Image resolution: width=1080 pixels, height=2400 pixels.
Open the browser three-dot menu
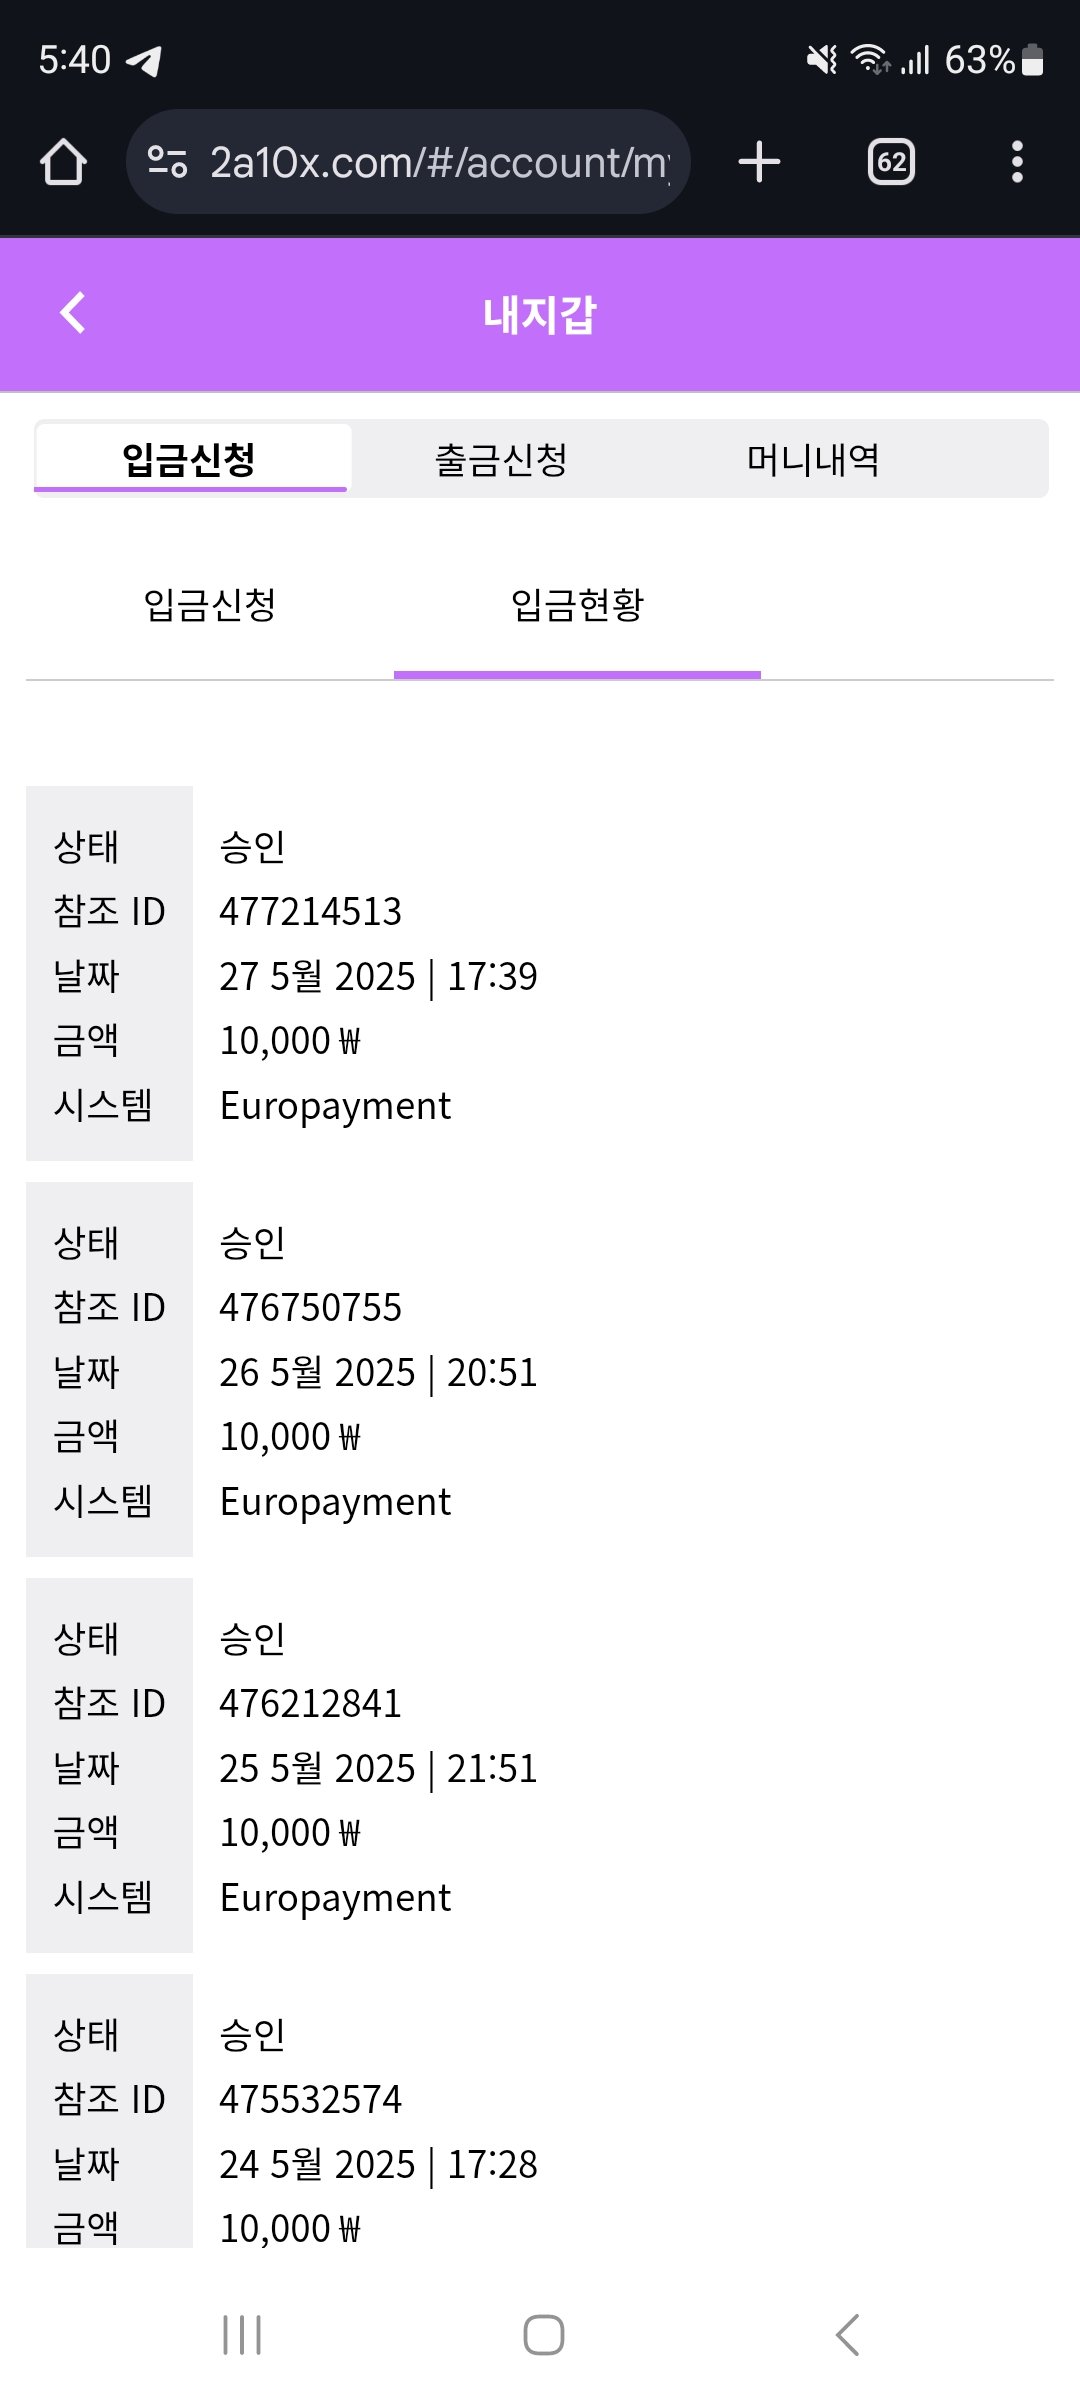pyautogui.click(x=1017, y=162)
